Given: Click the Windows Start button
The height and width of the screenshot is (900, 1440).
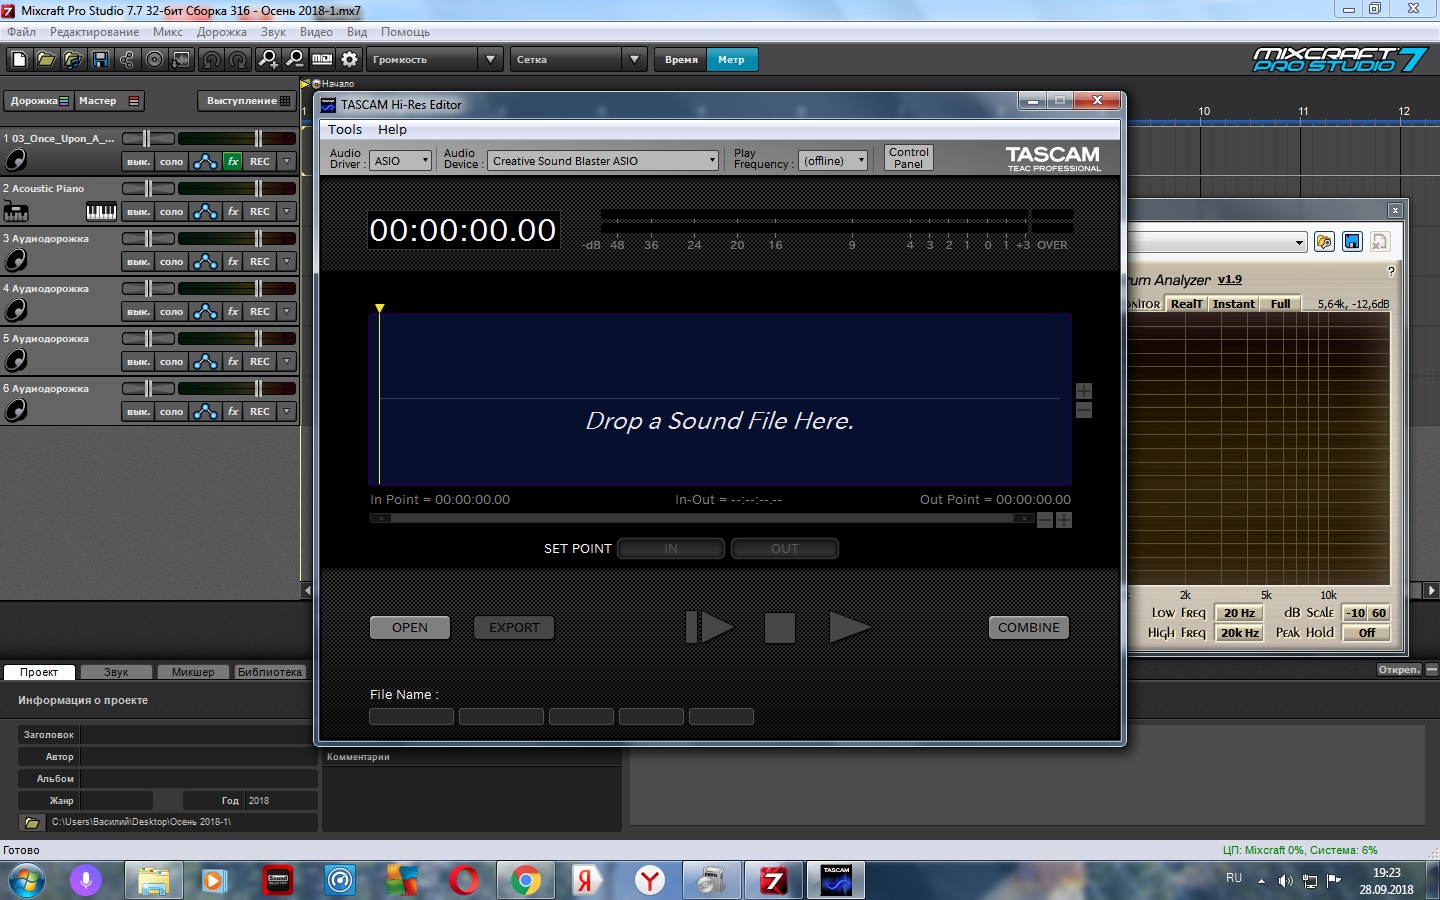Looking at the screenshot, I should [x=27, y=881].
